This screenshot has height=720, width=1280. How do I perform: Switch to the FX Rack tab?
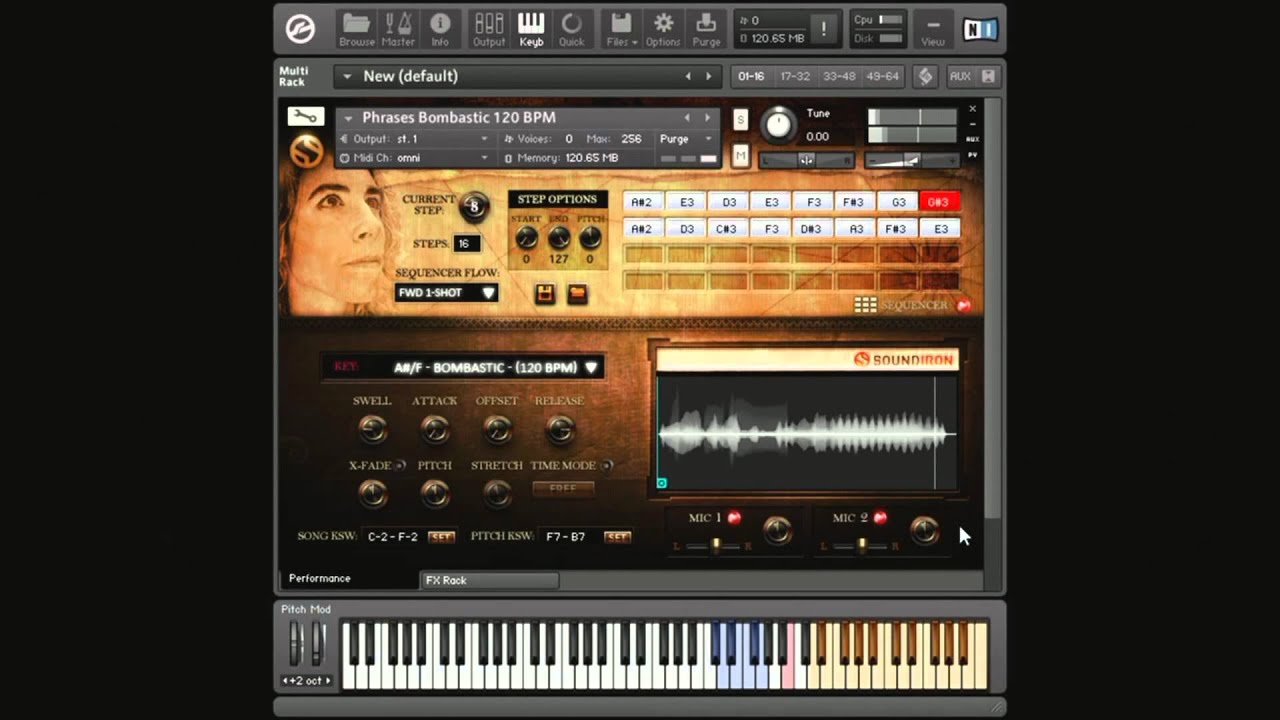[490, 580]
